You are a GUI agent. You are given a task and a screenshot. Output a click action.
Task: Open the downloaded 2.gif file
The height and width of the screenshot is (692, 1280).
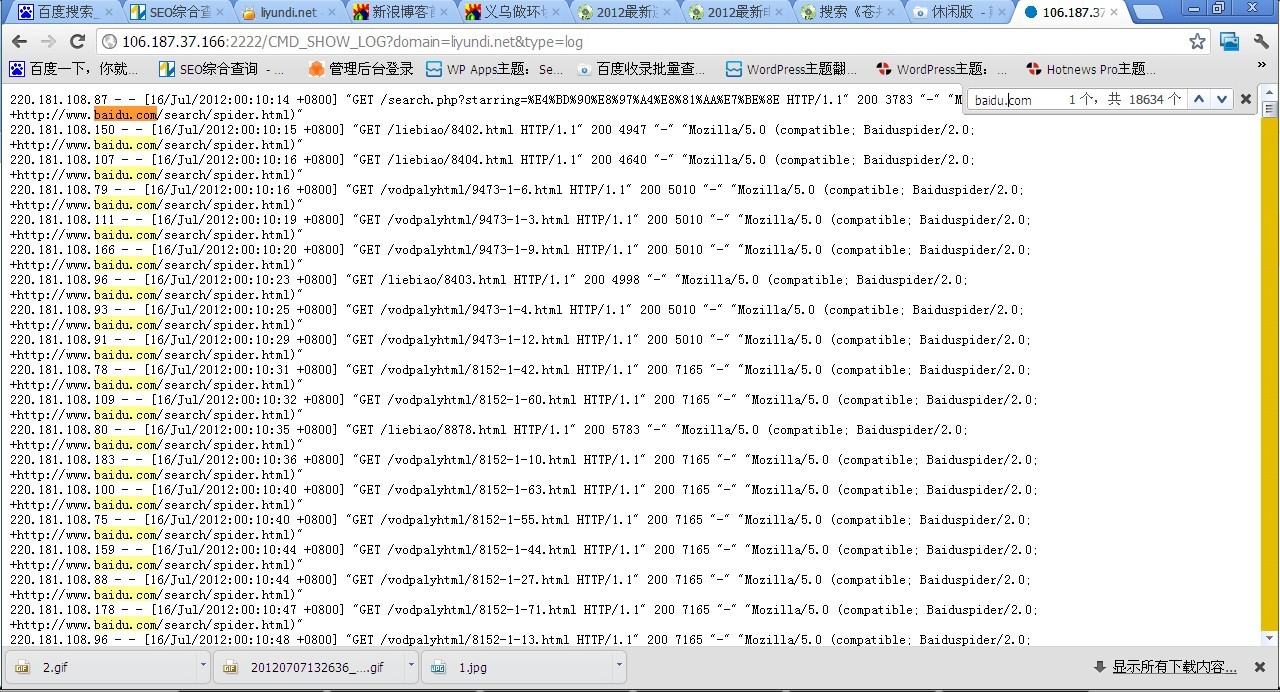(102, 666)
